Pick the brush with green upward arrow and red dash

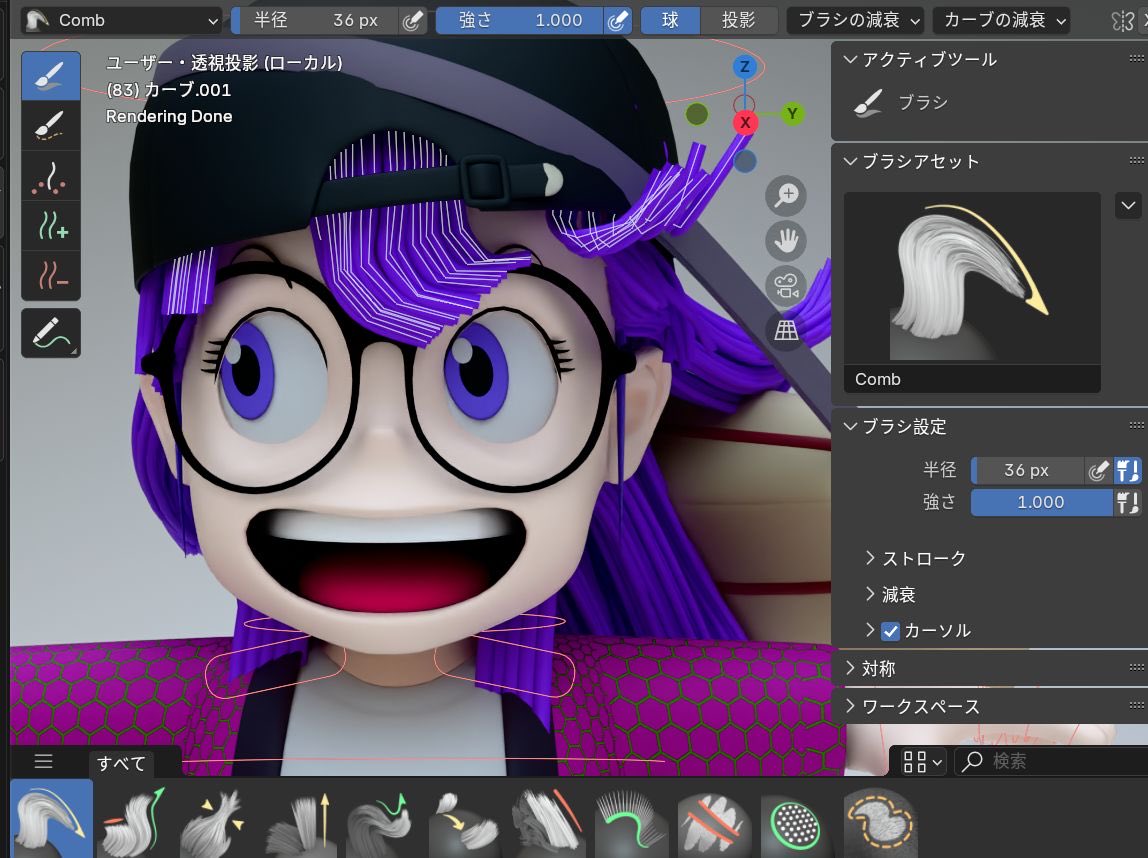(135, 820)
